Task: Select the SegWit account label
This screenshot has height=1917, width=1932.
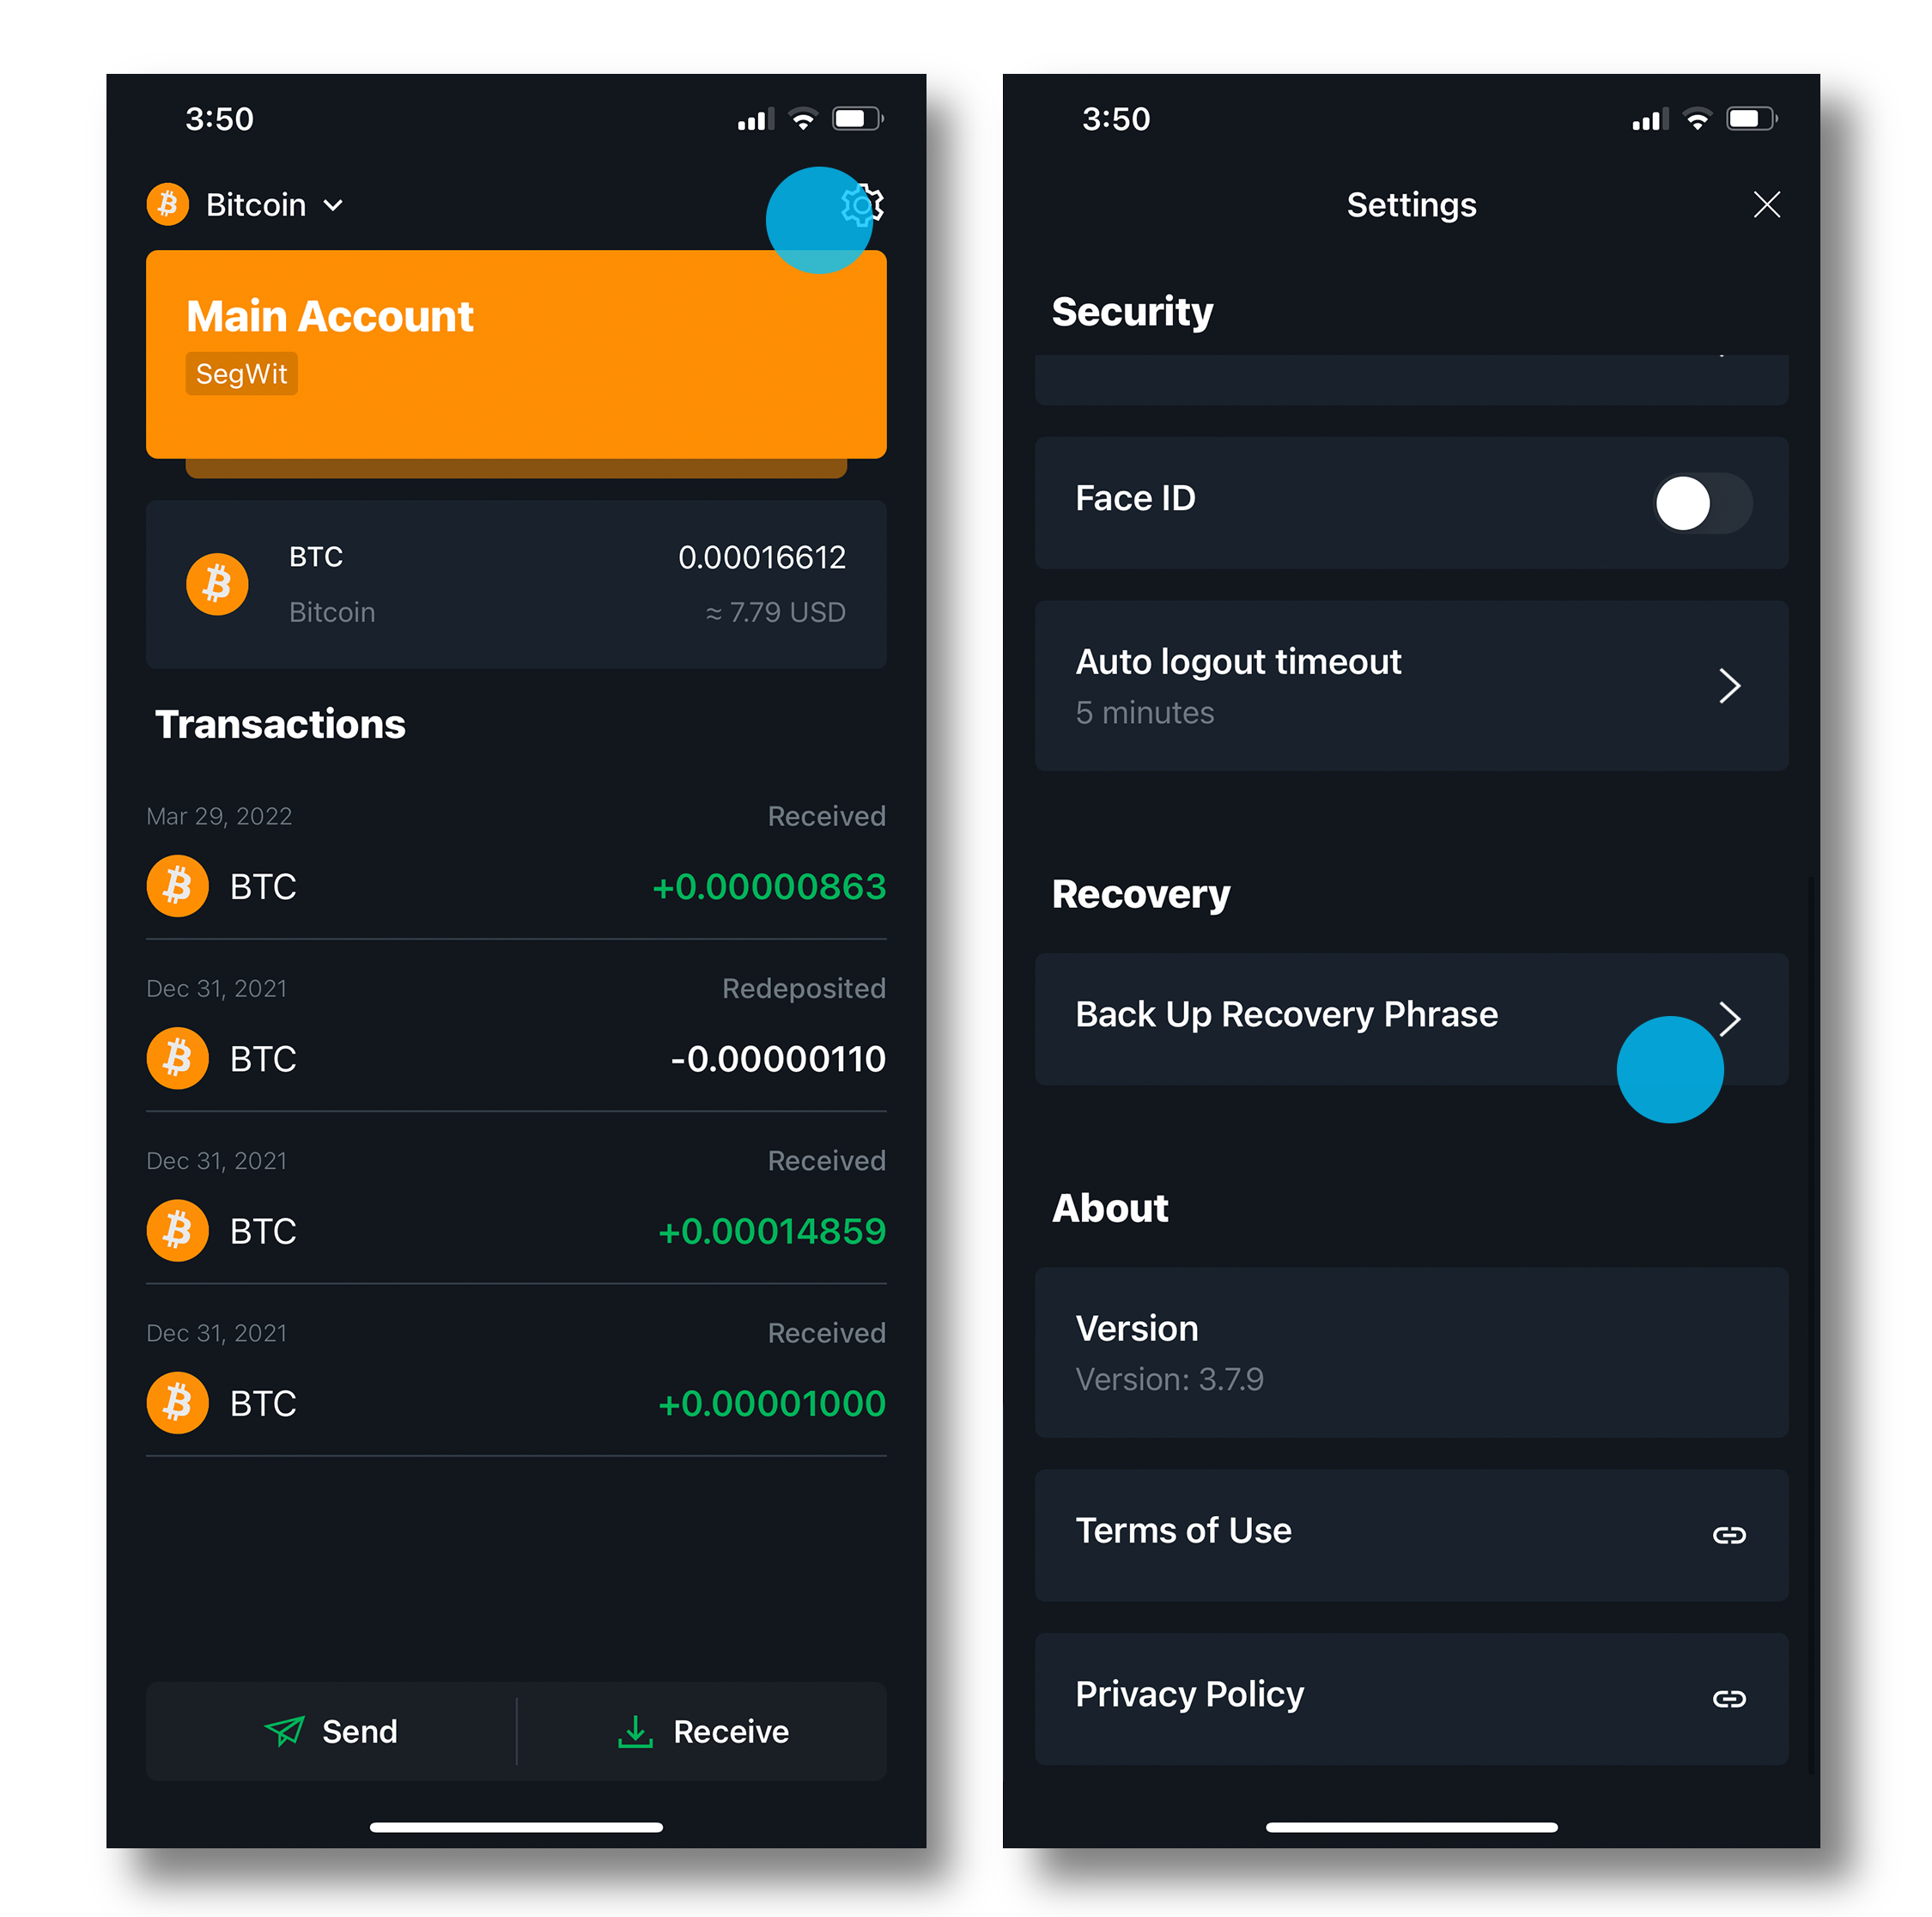Action: click(x=242, y=370)
